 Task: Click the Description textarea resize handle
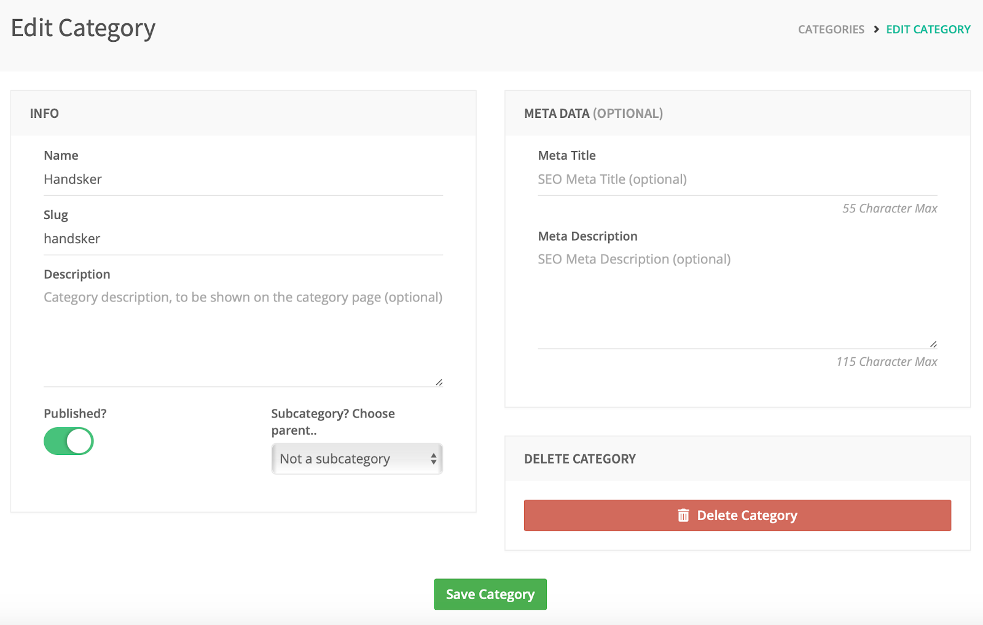[x=439, y=382]
